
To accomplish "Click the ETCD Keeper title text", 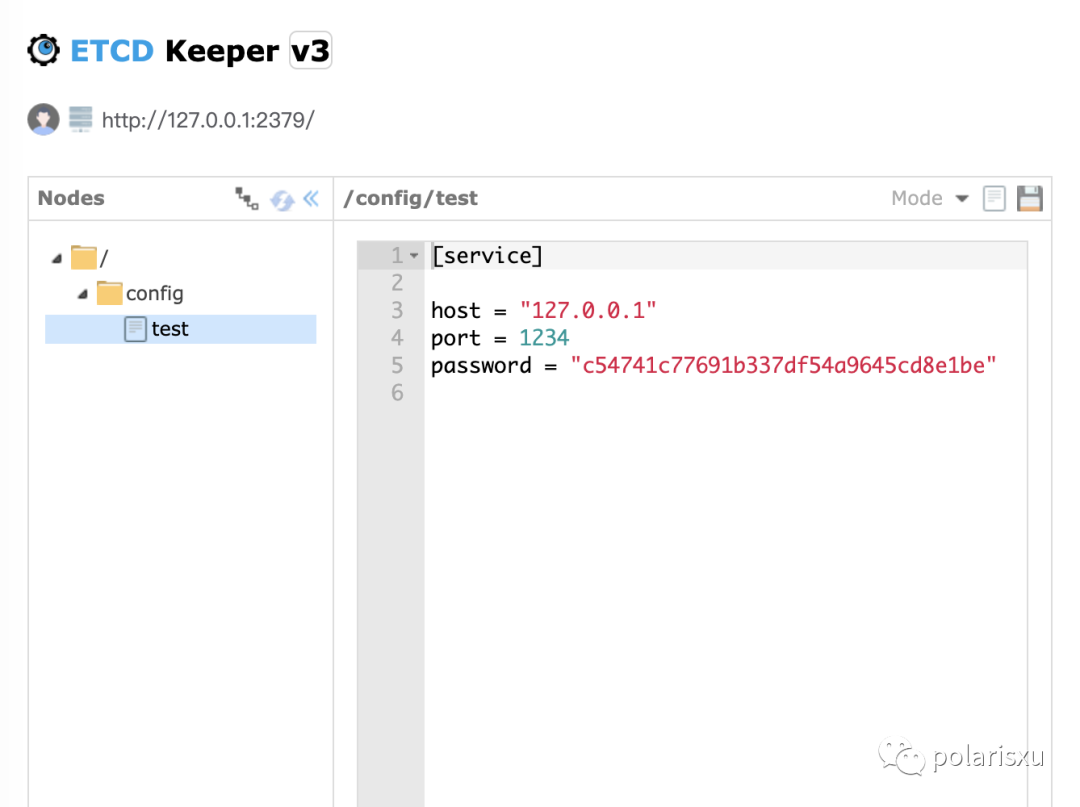I will (175, 51).
